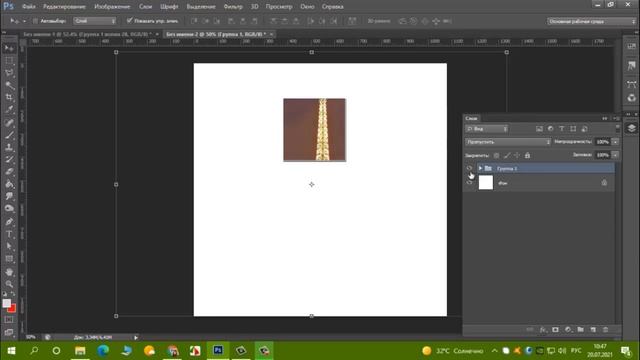Select the Magic Wand tool
The height and width of the screenshot is (360, 640).
click(9, 85)
